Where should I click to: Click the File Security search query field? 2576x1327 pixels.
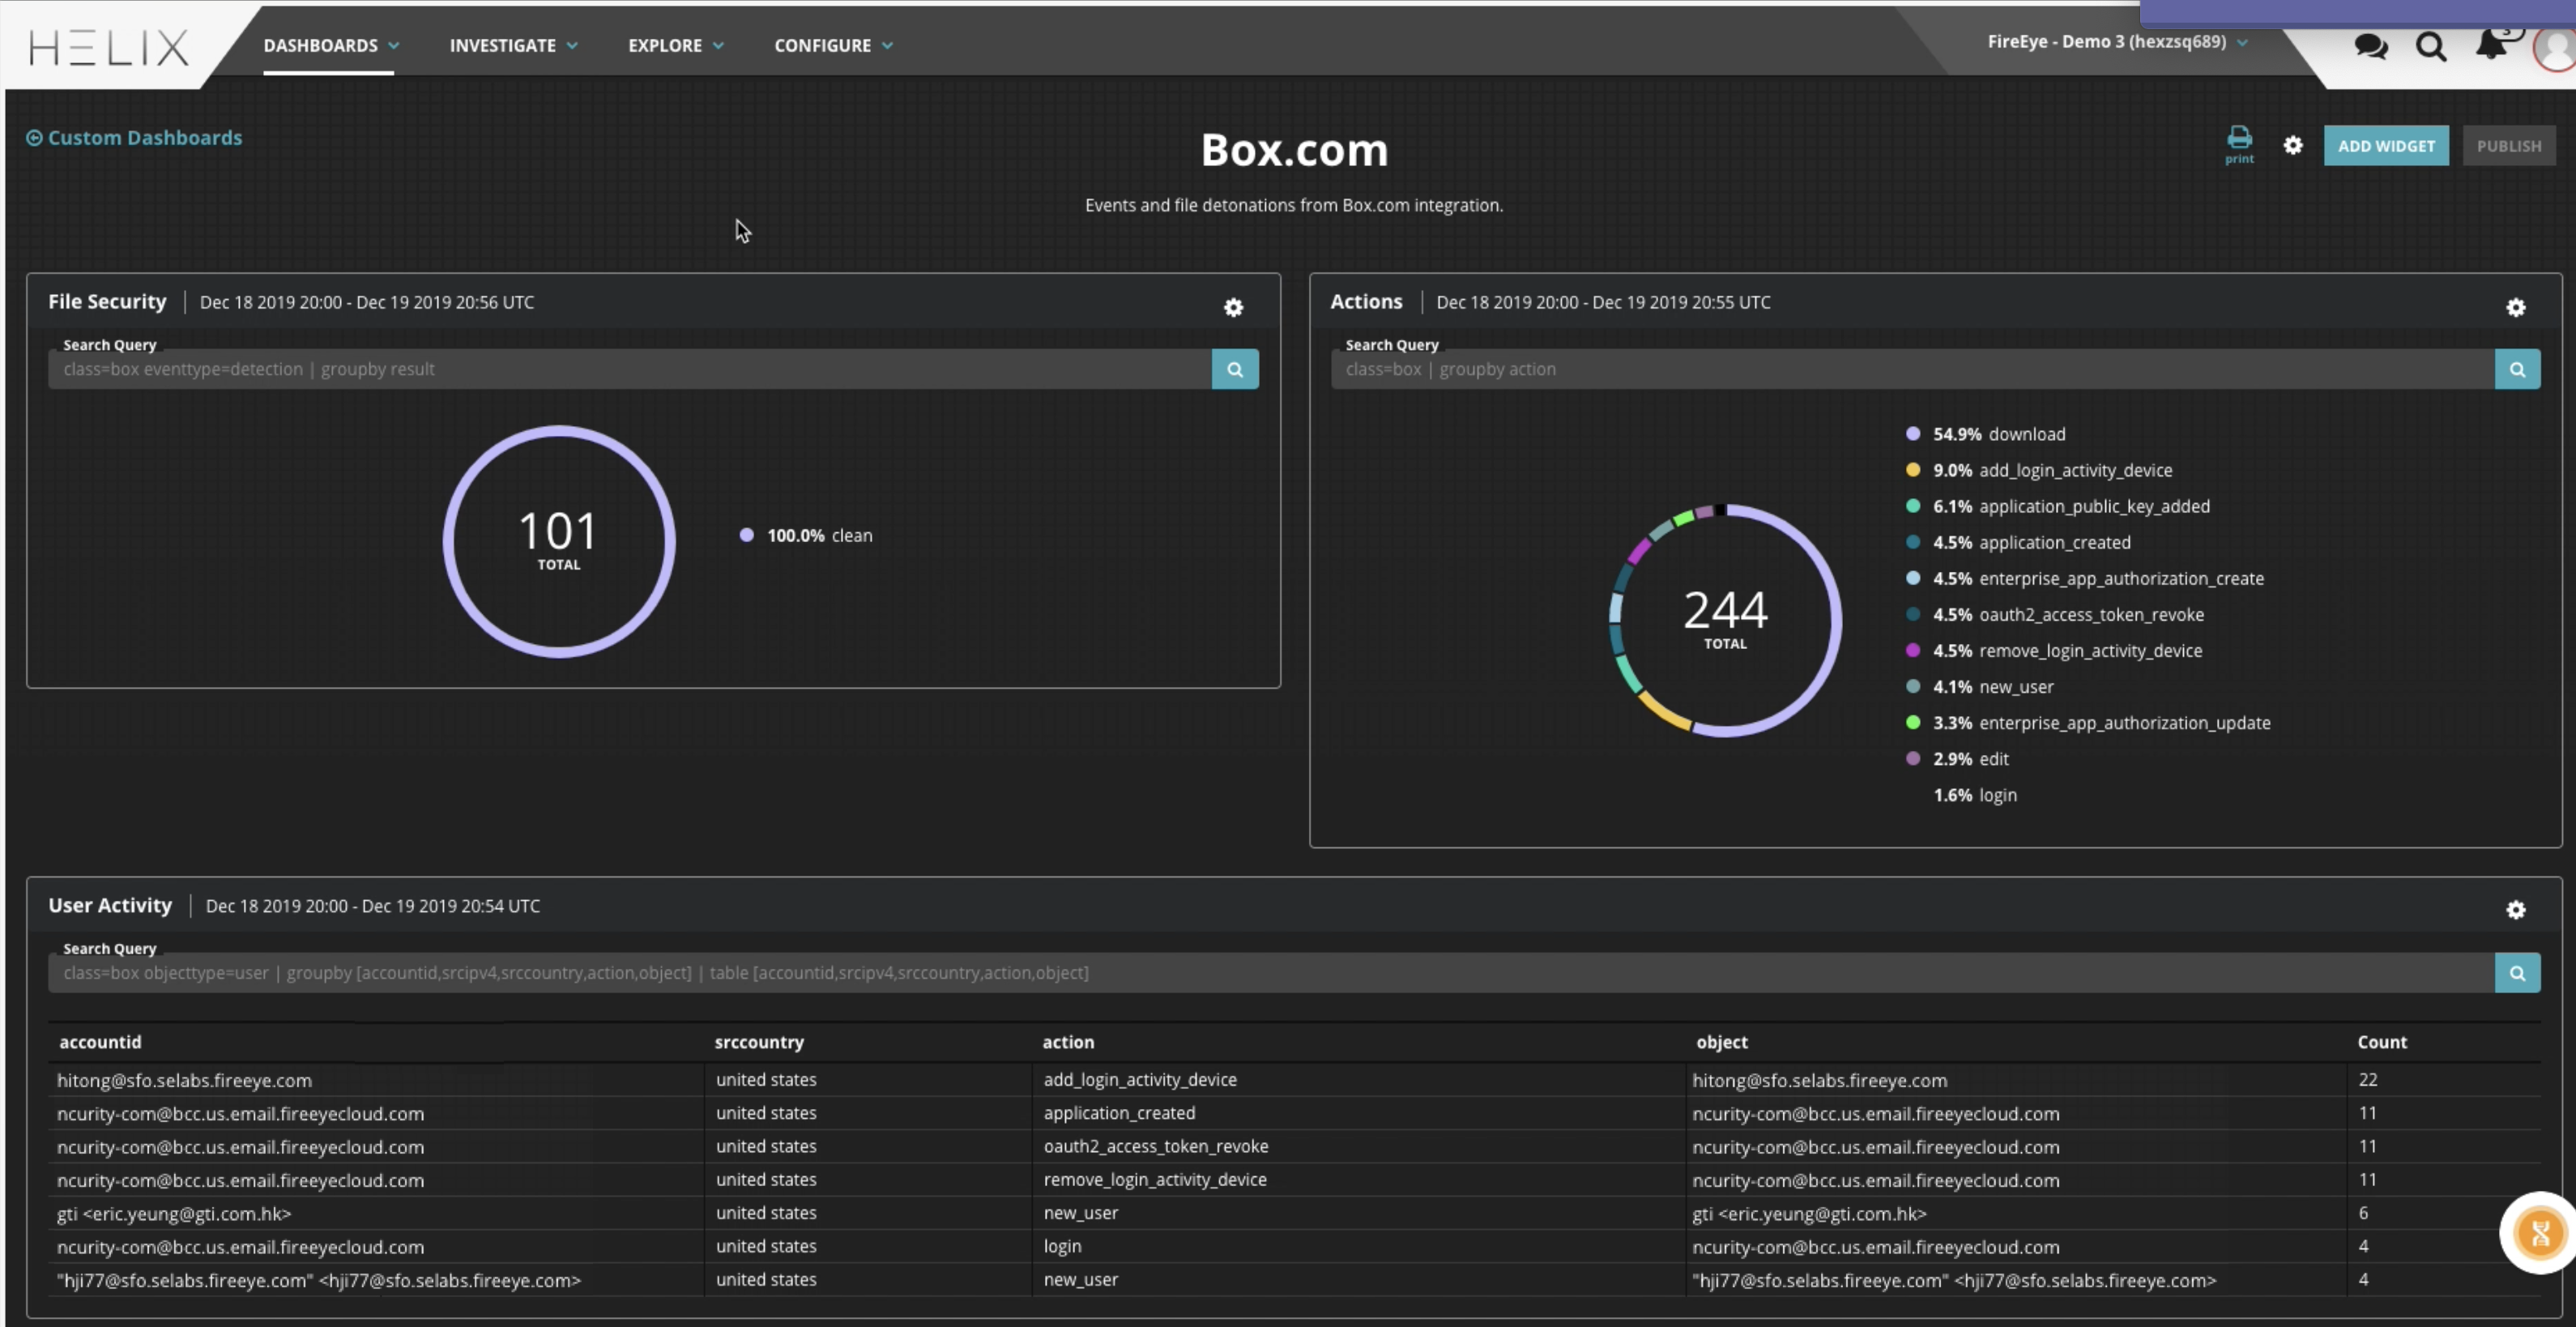pyautogui.click(x=630, y=369)
